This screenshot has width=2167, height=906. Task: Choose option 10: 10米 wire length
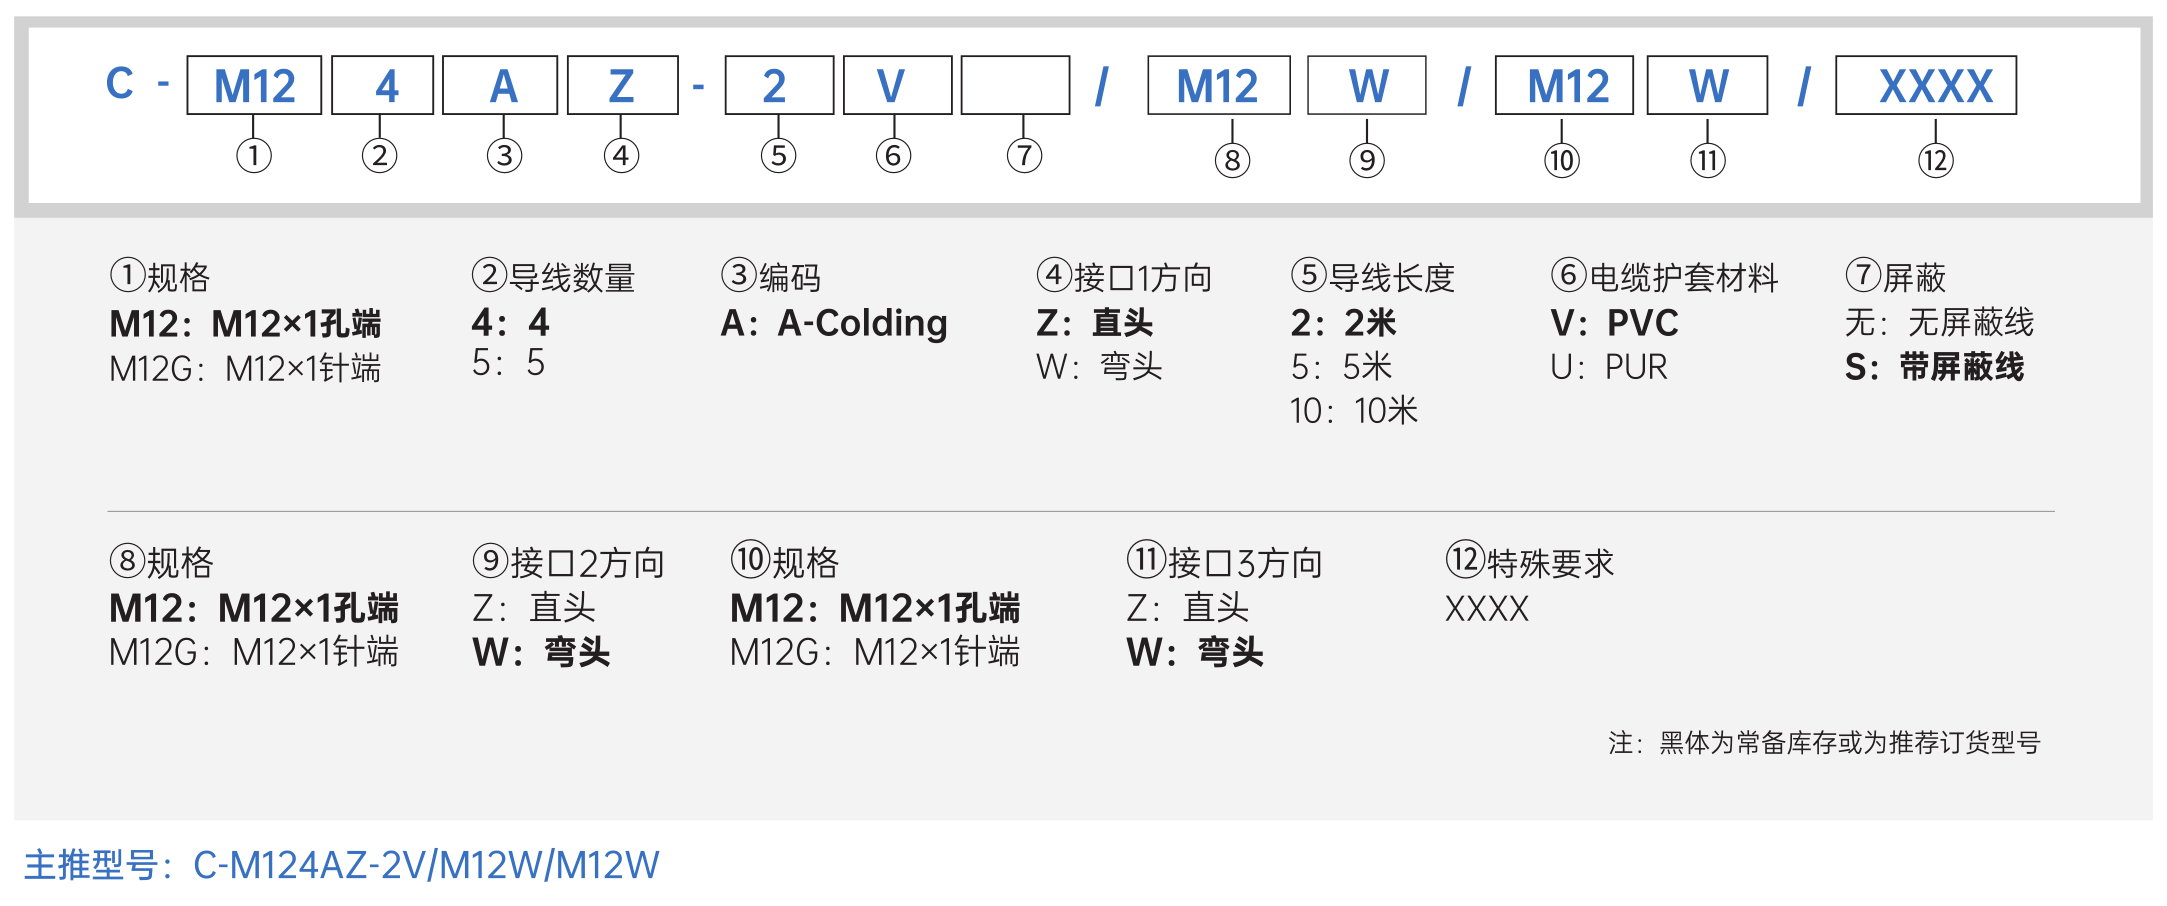click(1354, 411)
